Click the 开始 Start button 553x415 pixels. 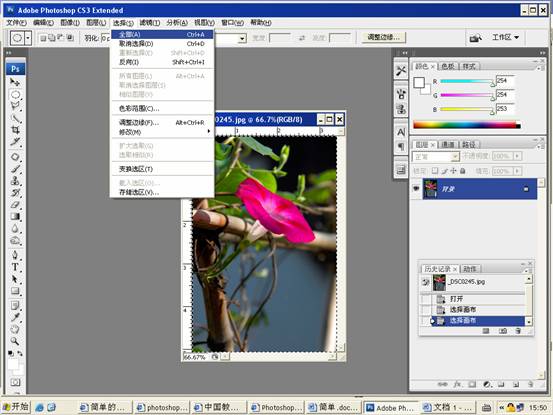(x=16, y=407)
